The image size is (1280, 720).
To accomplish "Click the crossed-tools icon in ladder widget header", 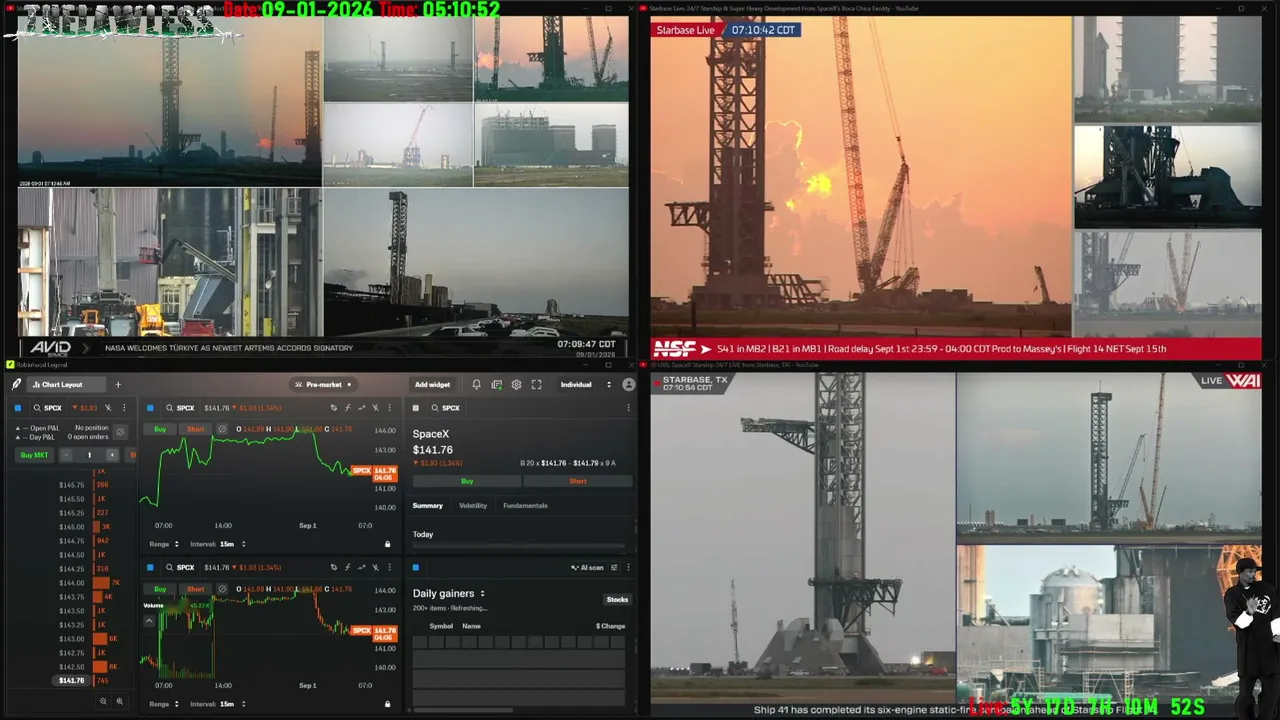I will point(108,408).
